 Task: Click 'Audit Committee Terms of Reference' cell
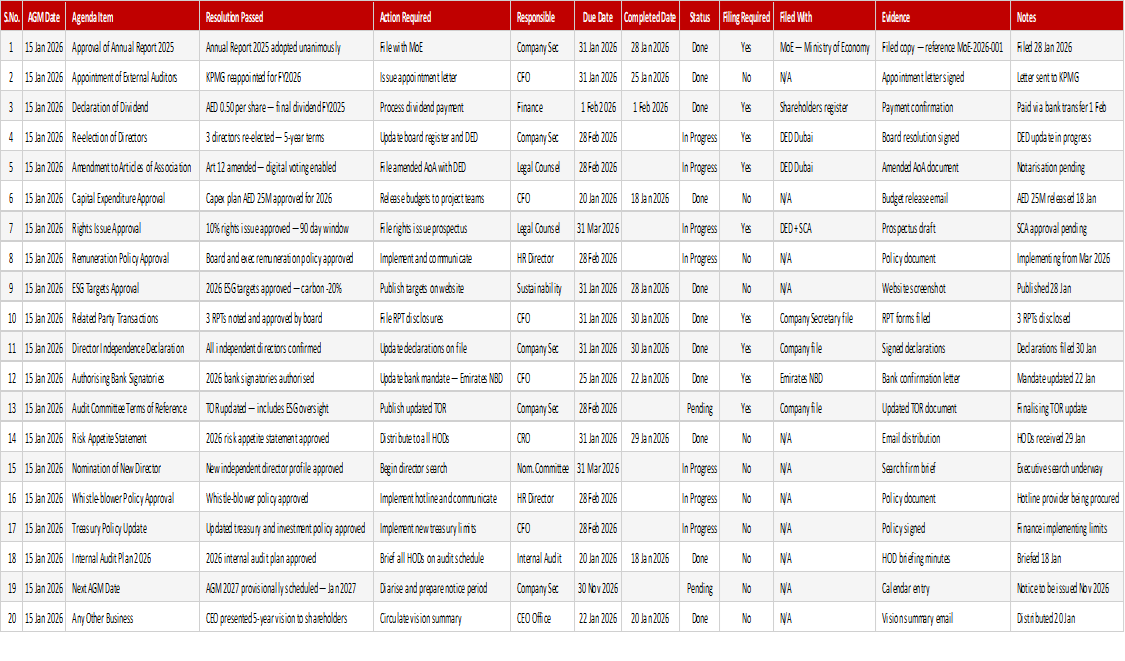132,408
